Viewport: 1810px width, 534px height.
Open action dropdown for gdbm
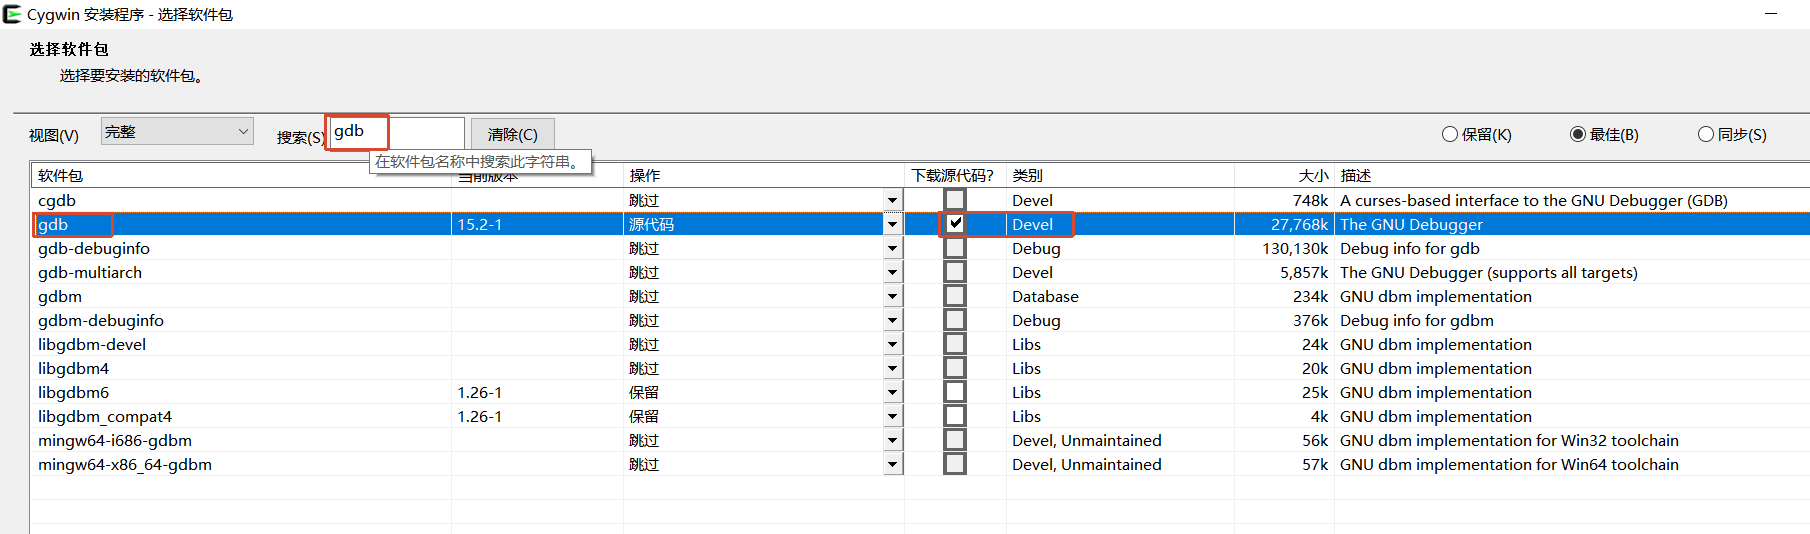click(x=892, y=296)
